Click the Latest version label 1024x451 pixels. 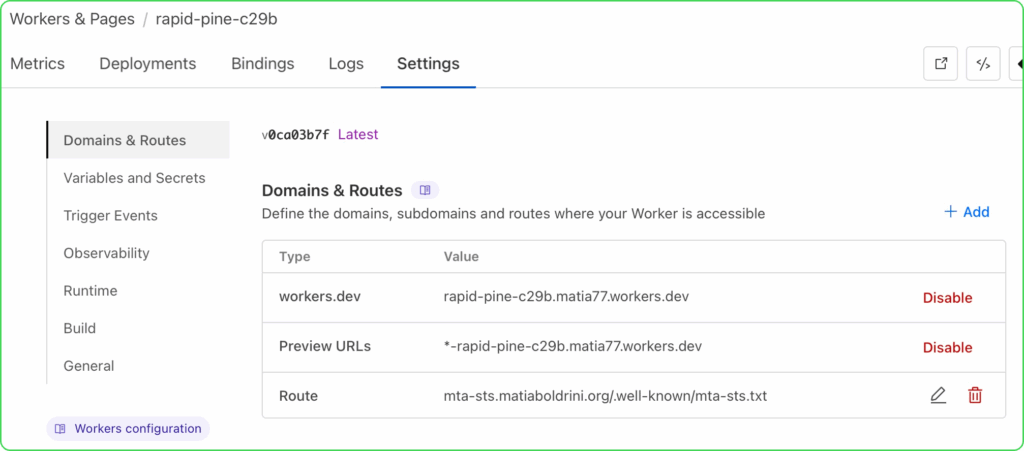(358, 135)
